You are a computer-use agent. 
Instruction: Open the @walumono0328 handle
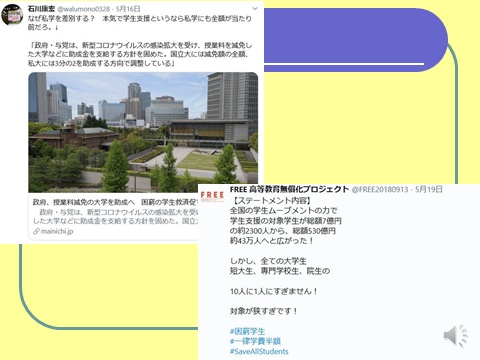[x=84, y=9]
